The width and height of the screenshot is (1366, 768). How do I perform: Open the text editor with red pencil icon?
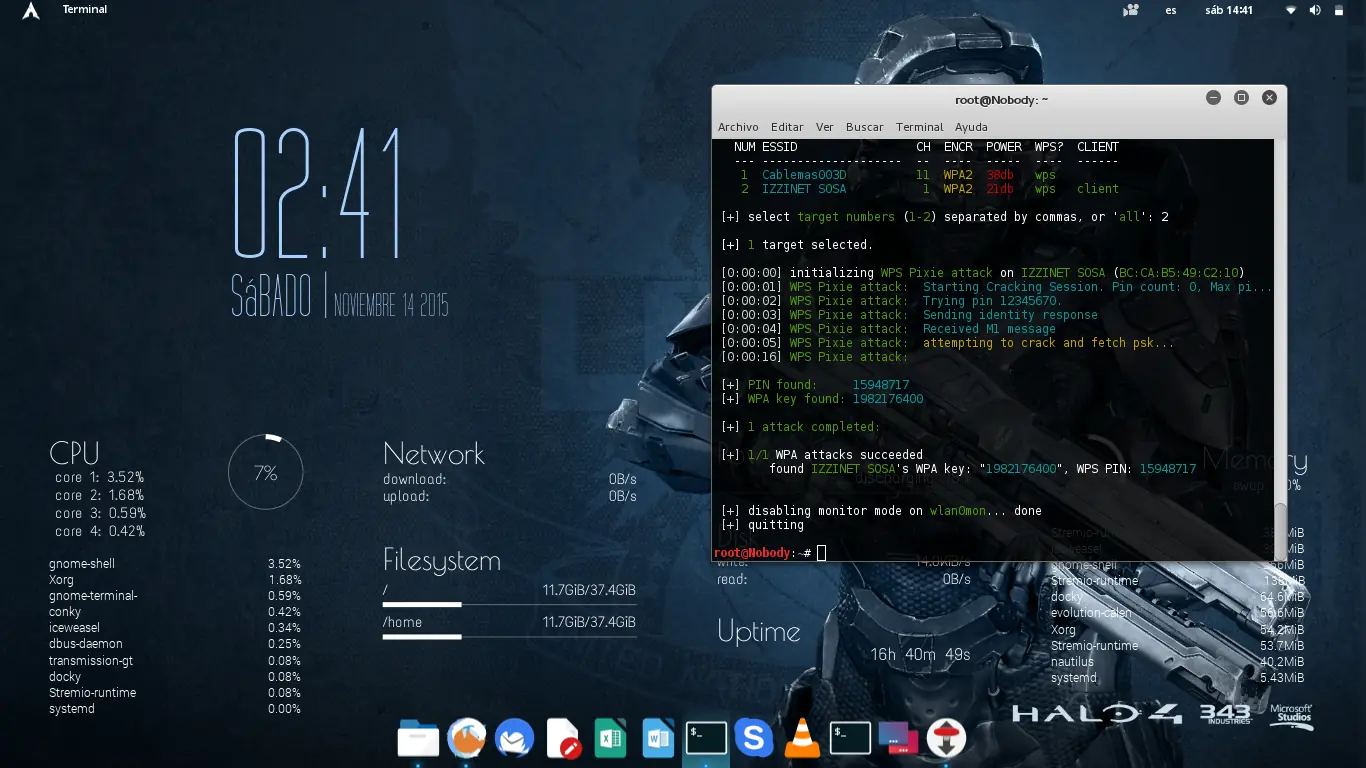pos(563,739)
